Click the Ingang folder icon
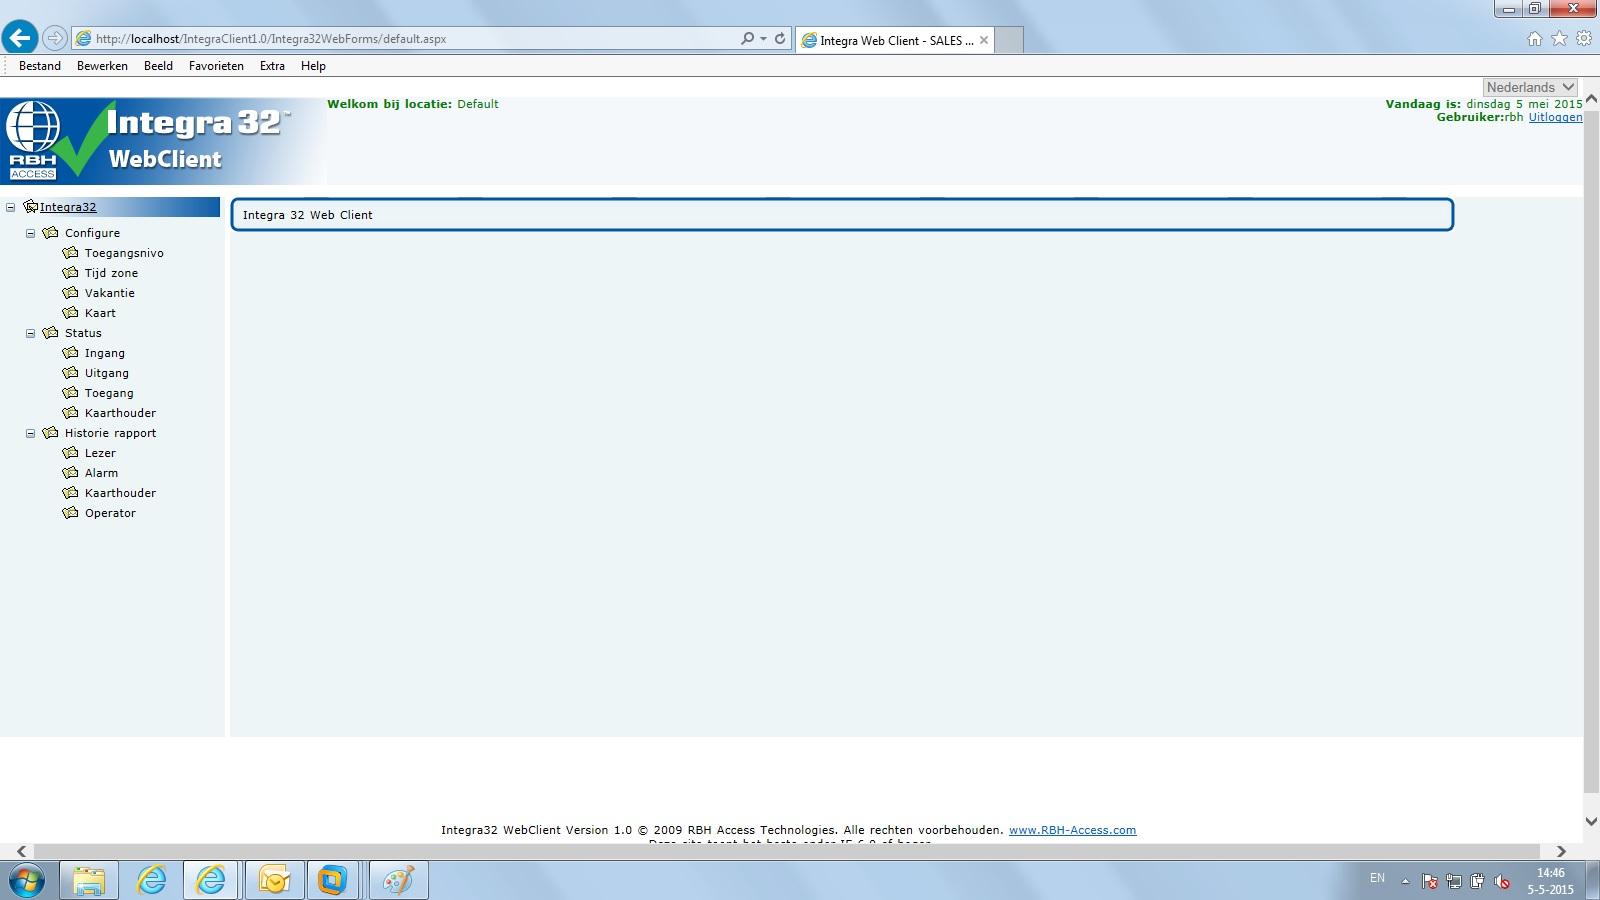1600x900 pixels. [x=70, y=353]
